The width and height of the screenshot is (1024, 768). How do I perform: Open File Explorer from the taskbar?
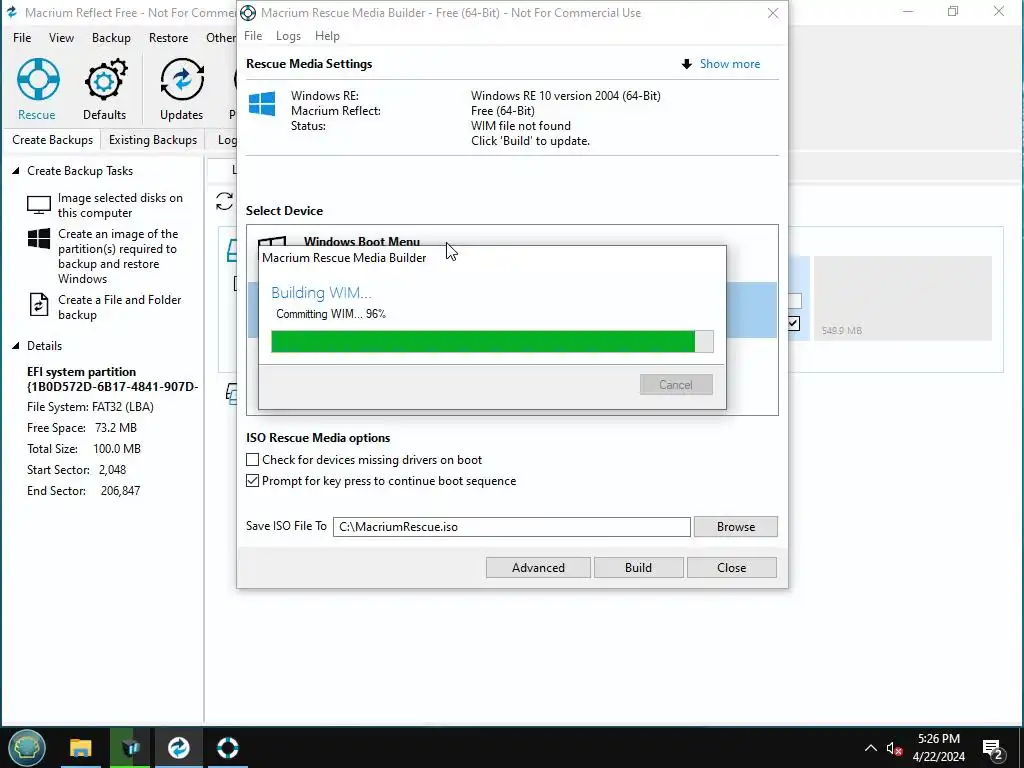(x=80, y=747)
